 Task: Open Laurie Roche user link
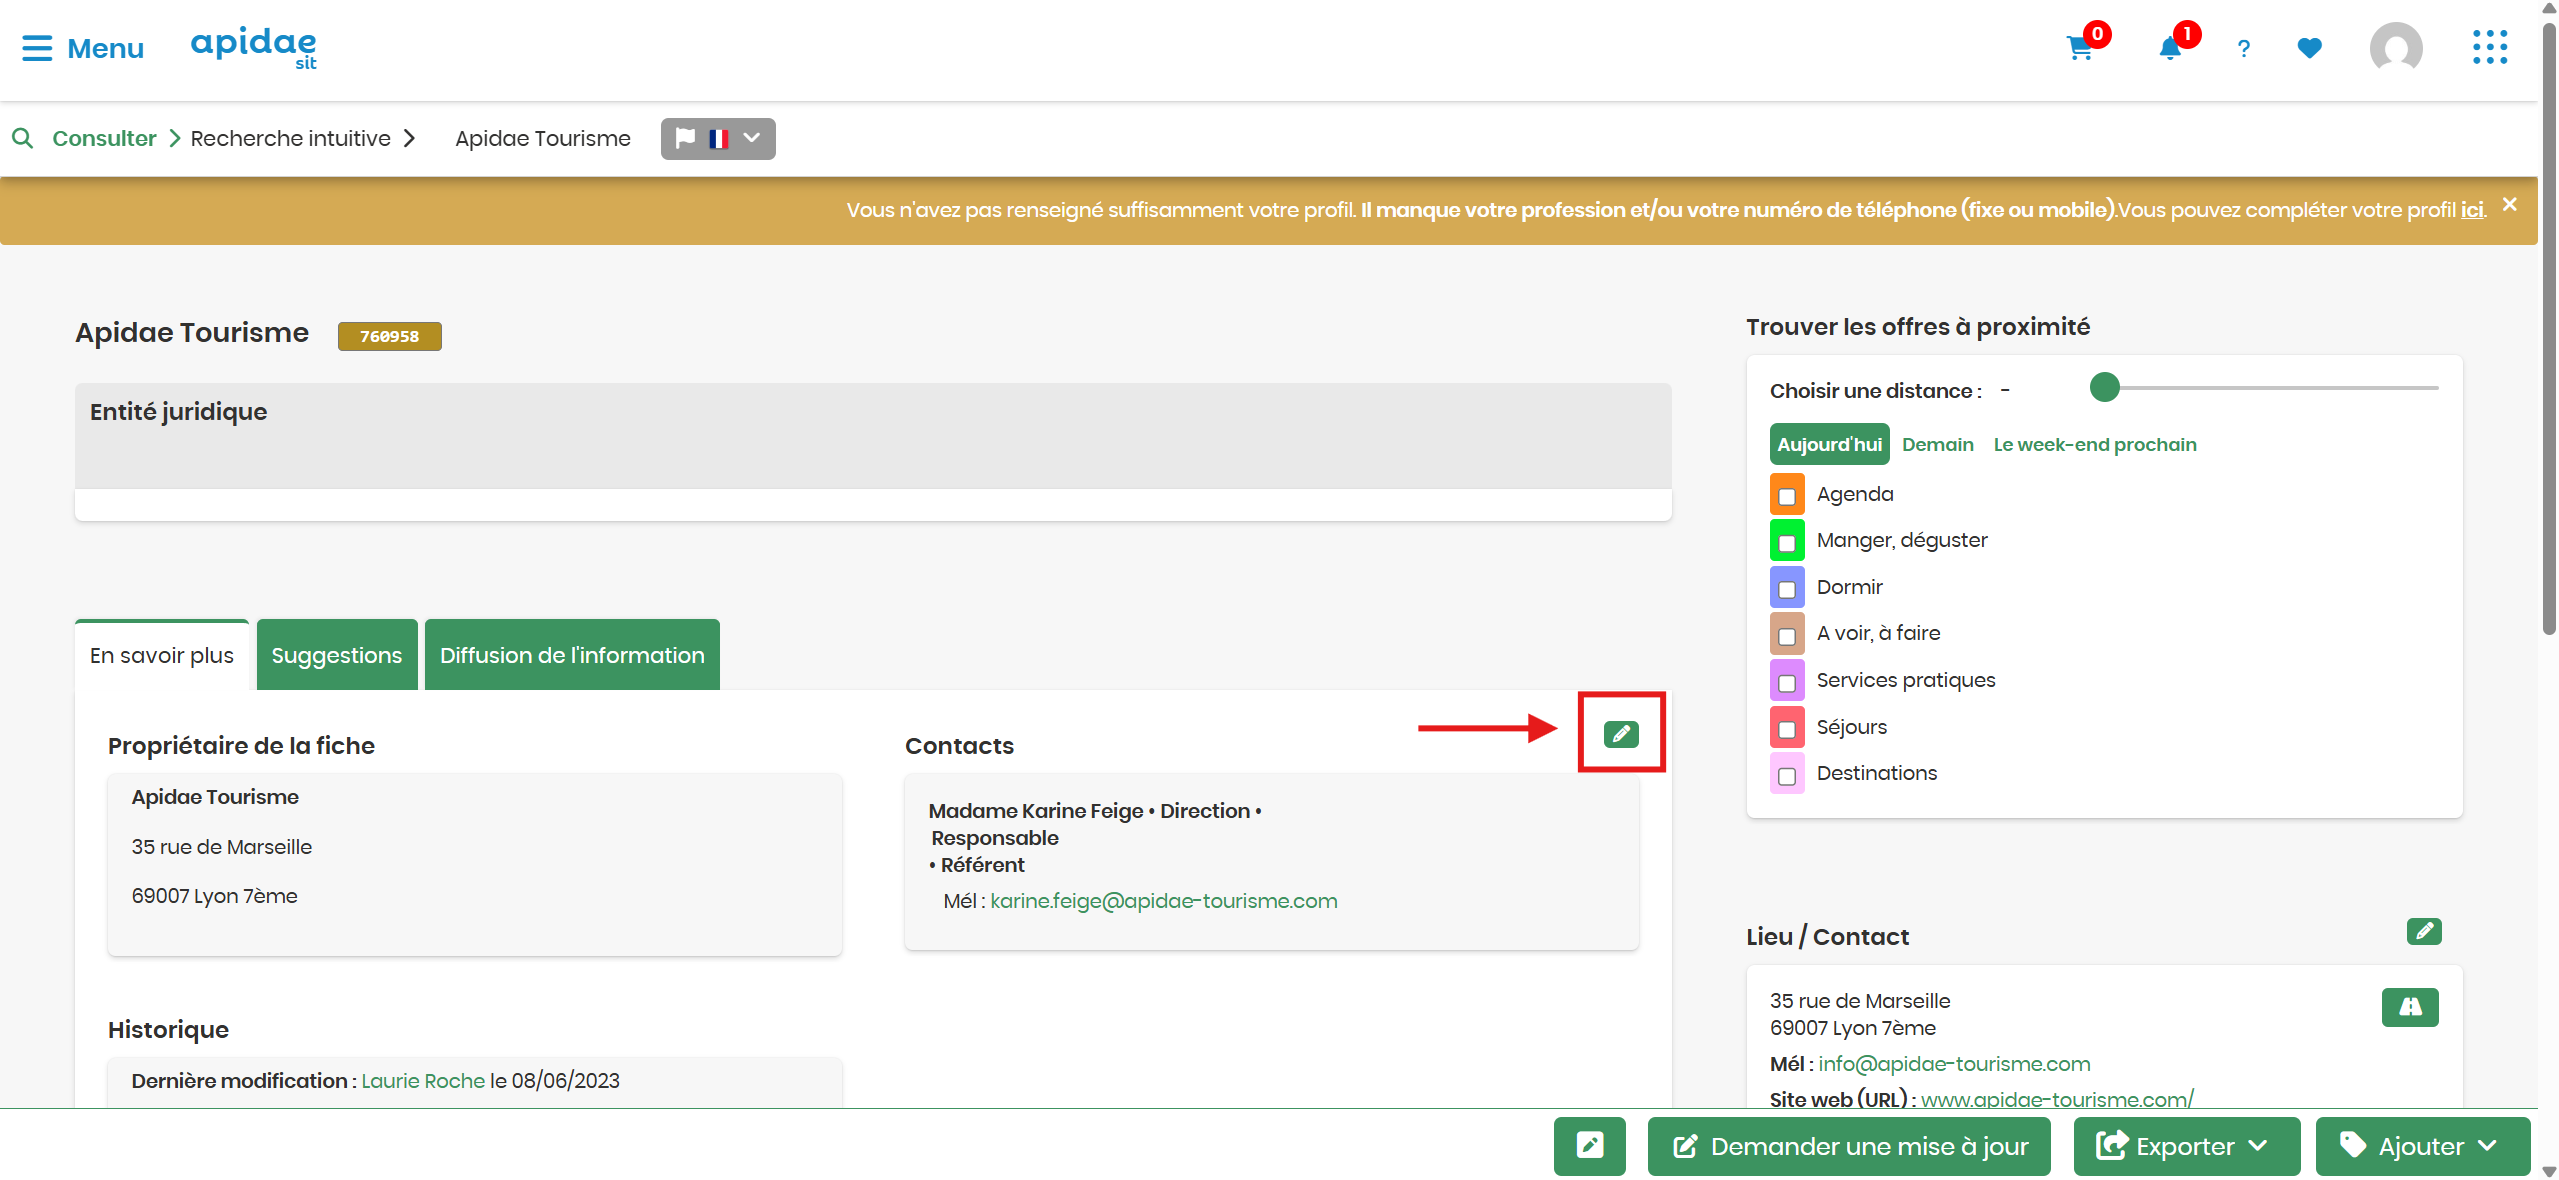(423, 1080)
